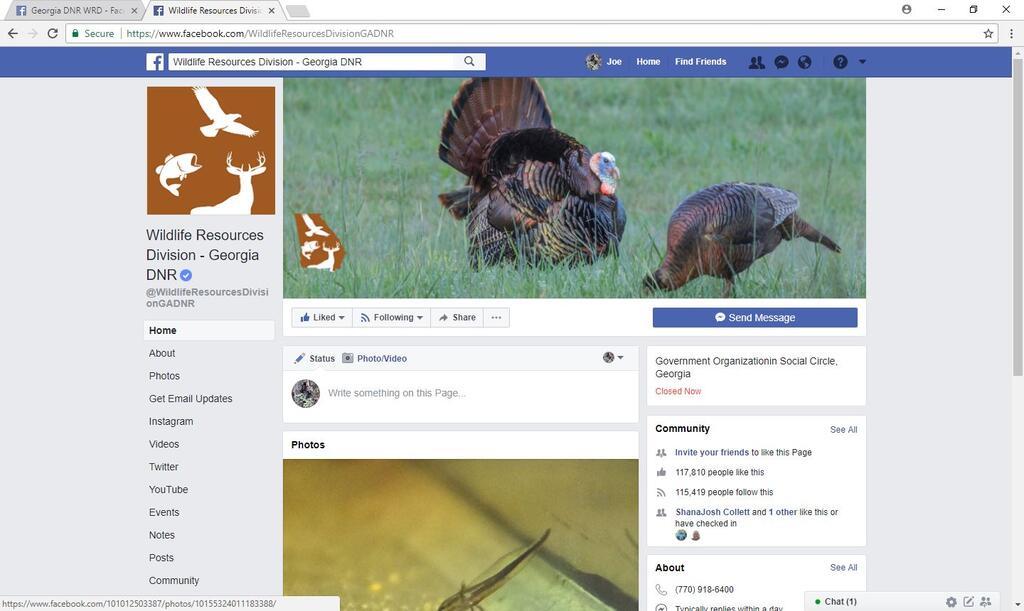Click phone number (770) 918-6400
The width and height of the screenshot is (1024, 611).
point(704,589)
